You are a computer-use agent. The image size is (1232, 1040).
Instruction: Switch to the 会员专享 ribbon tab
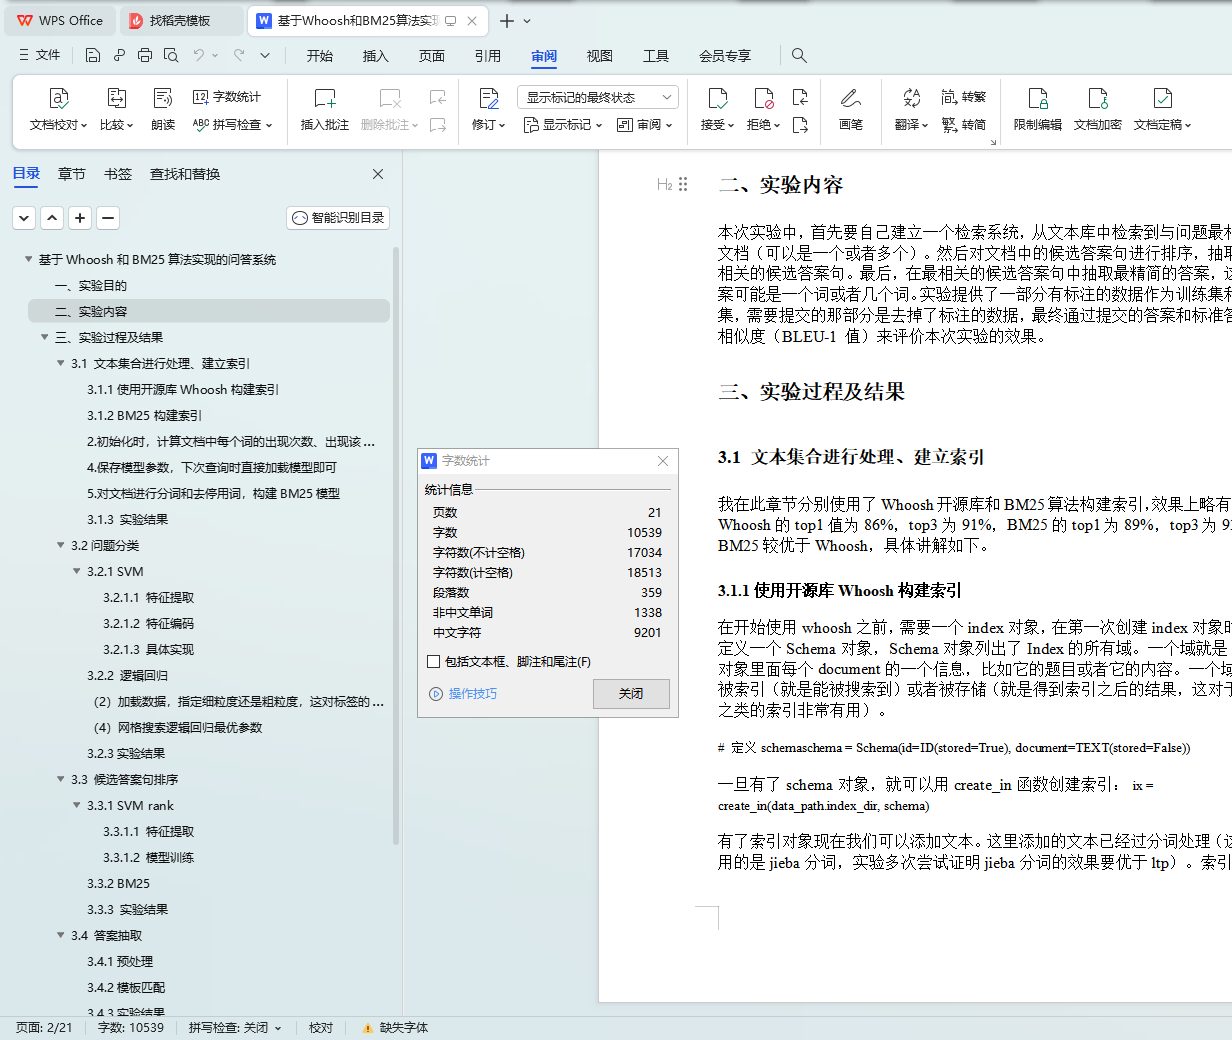[725, 56]
